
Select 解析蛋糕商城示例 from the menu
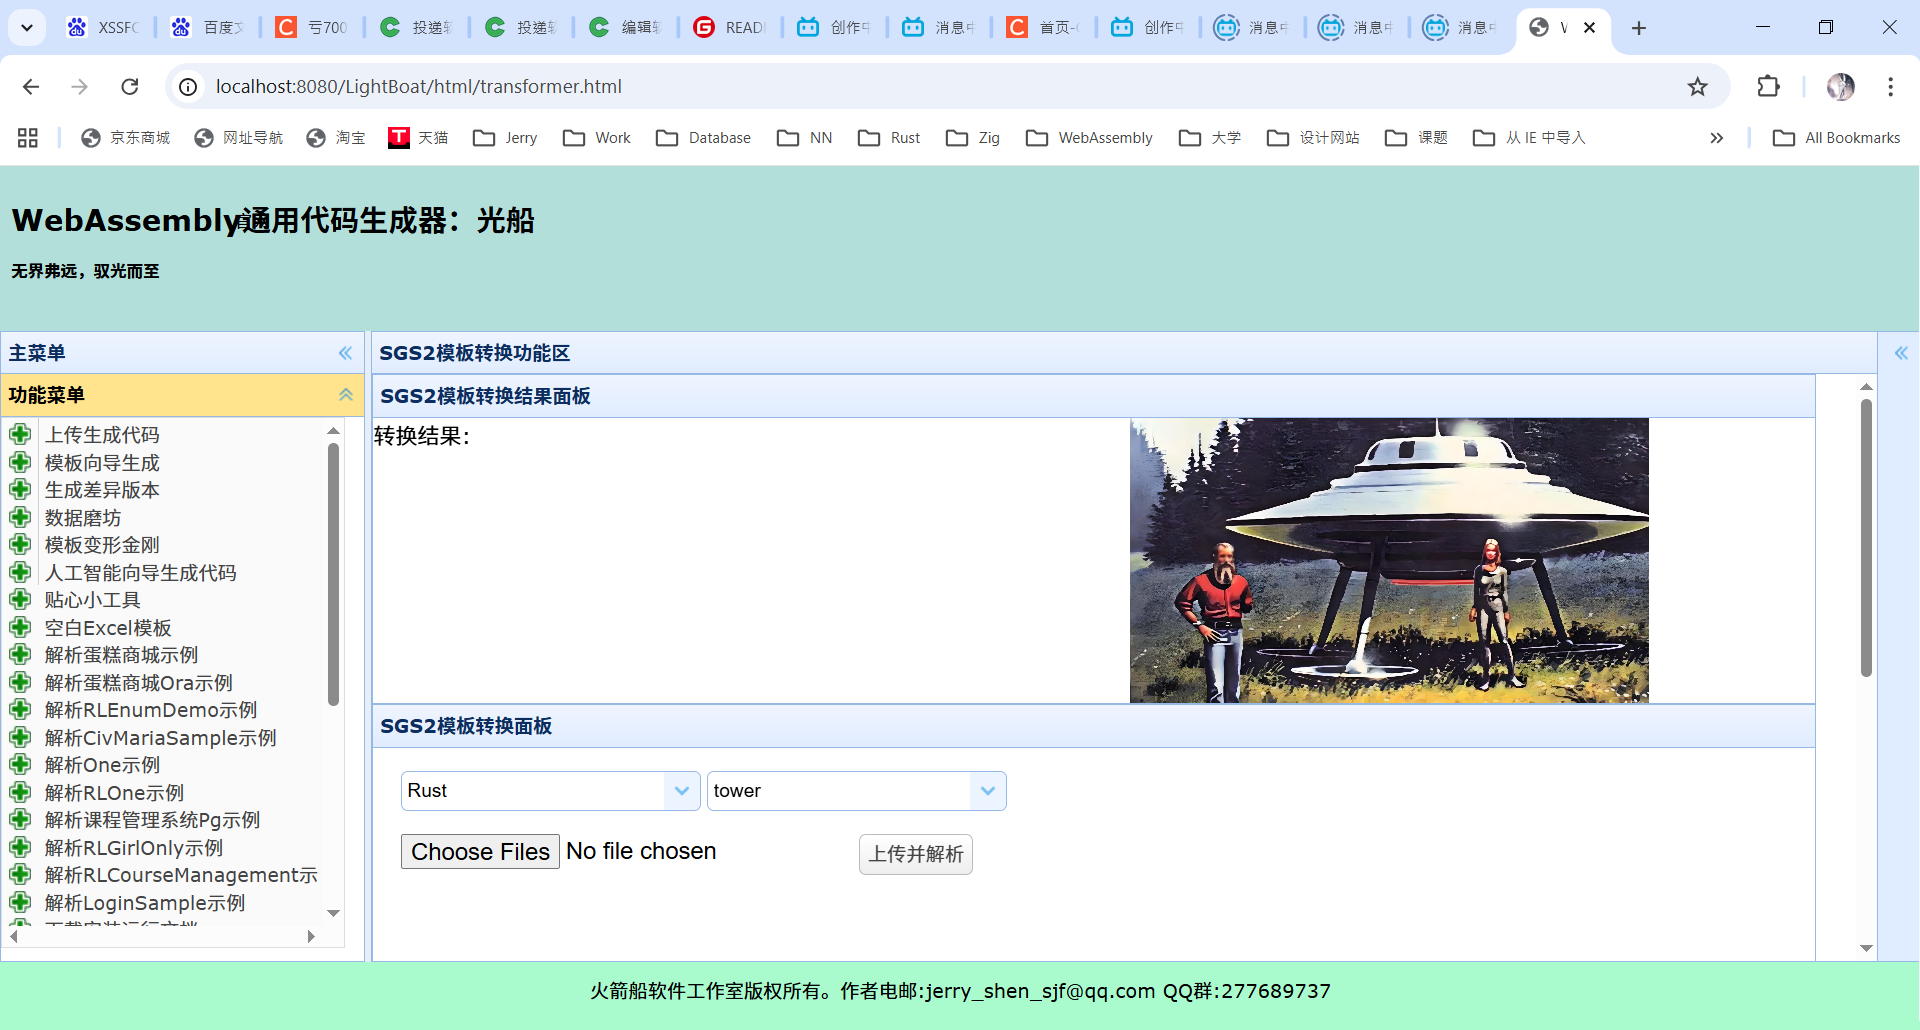click(x=121, y=655)
